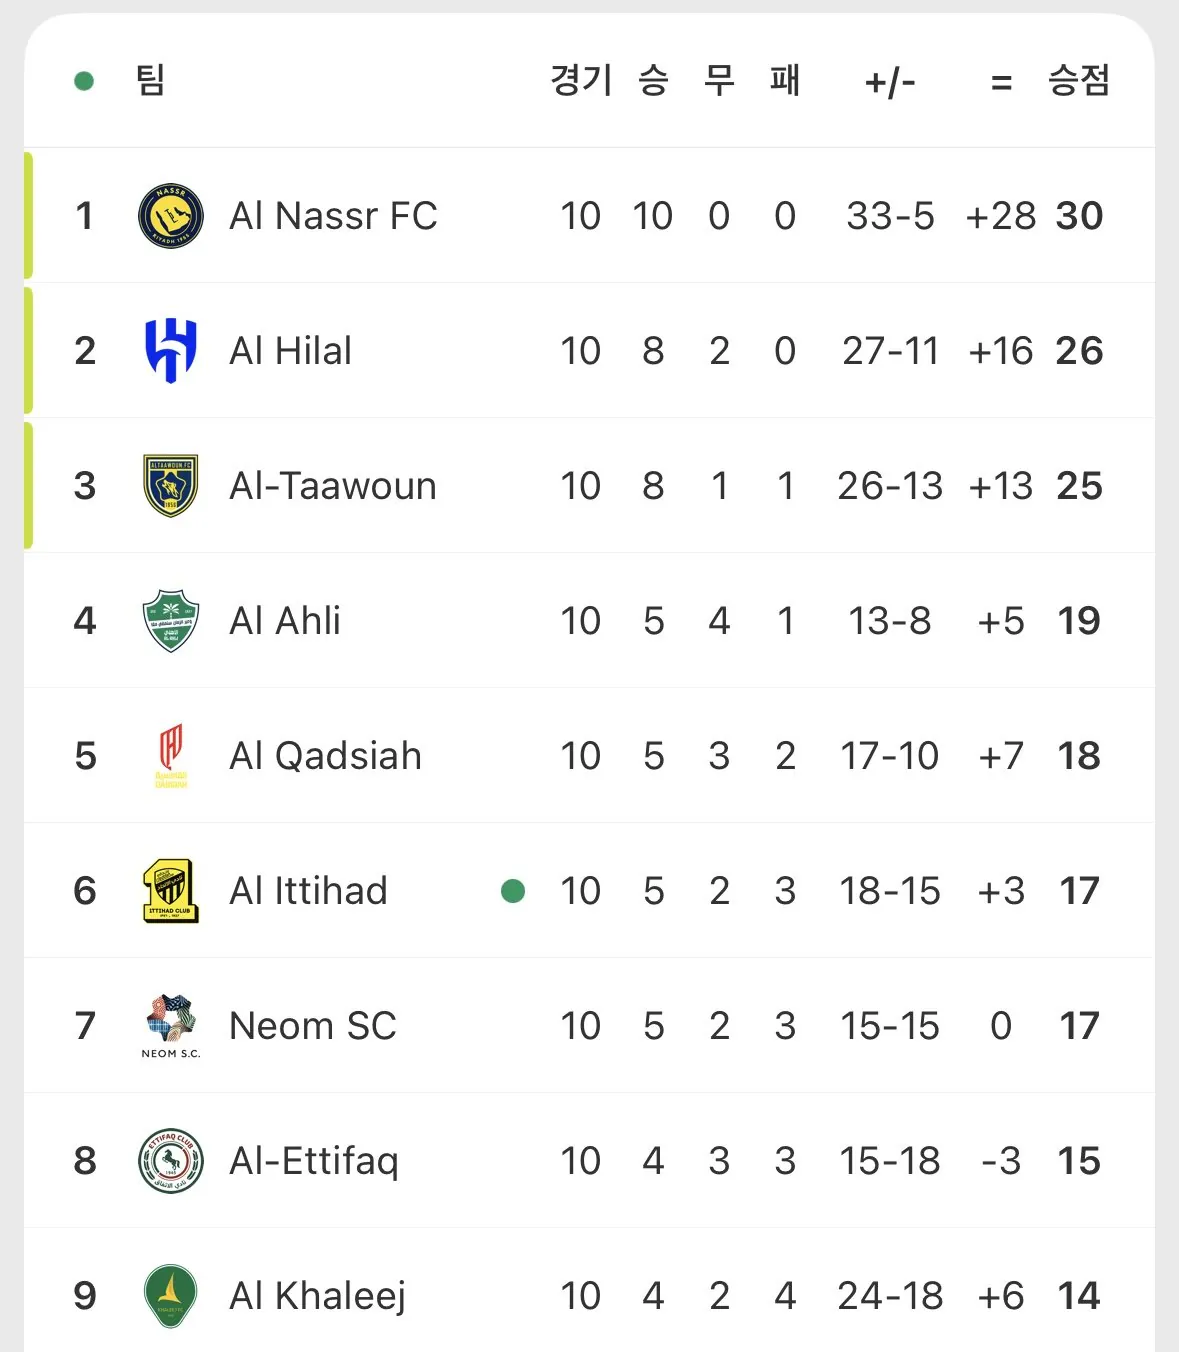Viewport: 1179px width, 1352px height.
Task: Select the Neom SC logo
Action: (x=171, y=1026)
